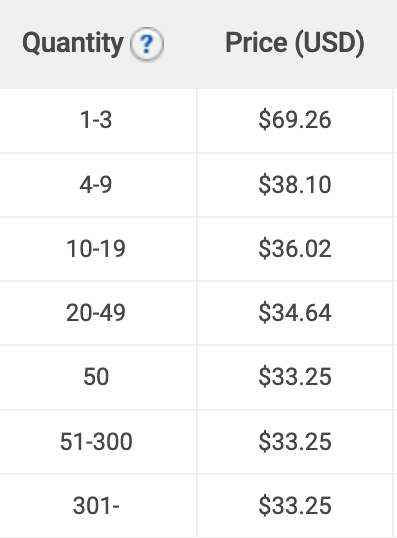
Task: Click the Quantity column header
Action: pos(98,44)
